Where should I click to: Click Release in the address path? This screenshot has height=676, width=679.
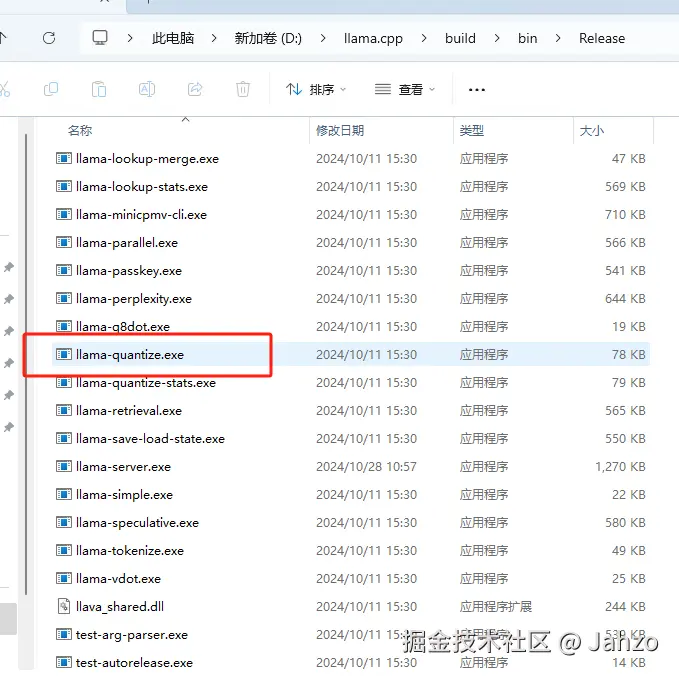602,38
